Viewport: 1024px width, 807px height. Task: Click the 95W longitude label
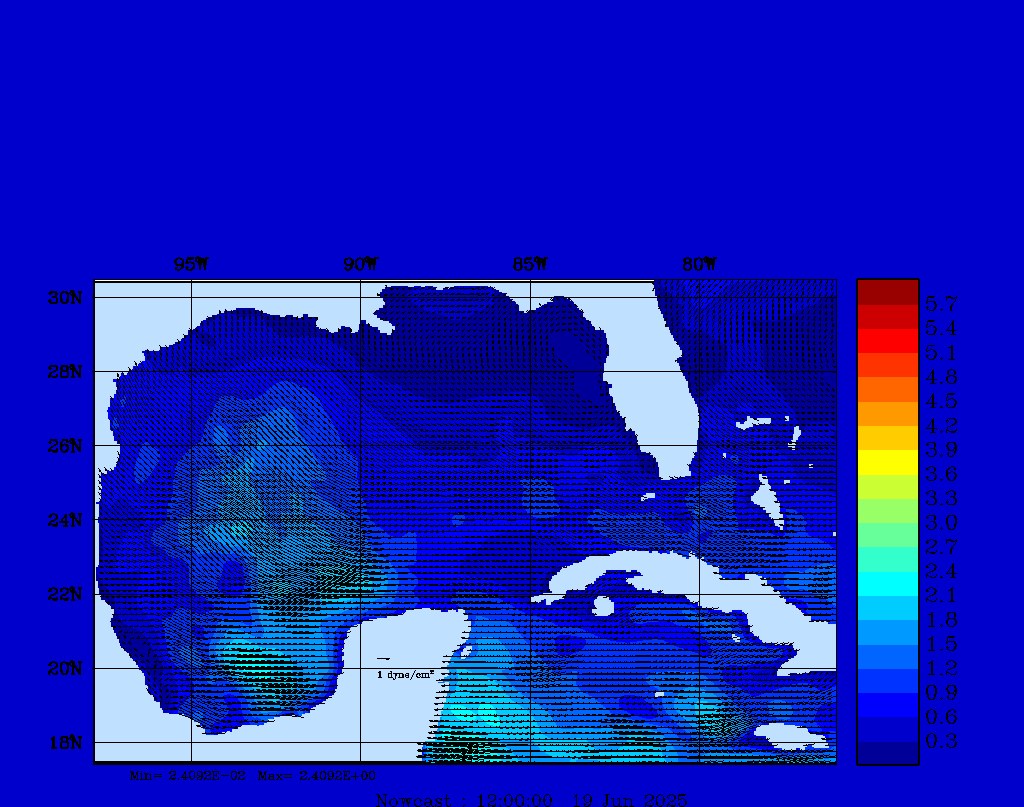point(190,265)
